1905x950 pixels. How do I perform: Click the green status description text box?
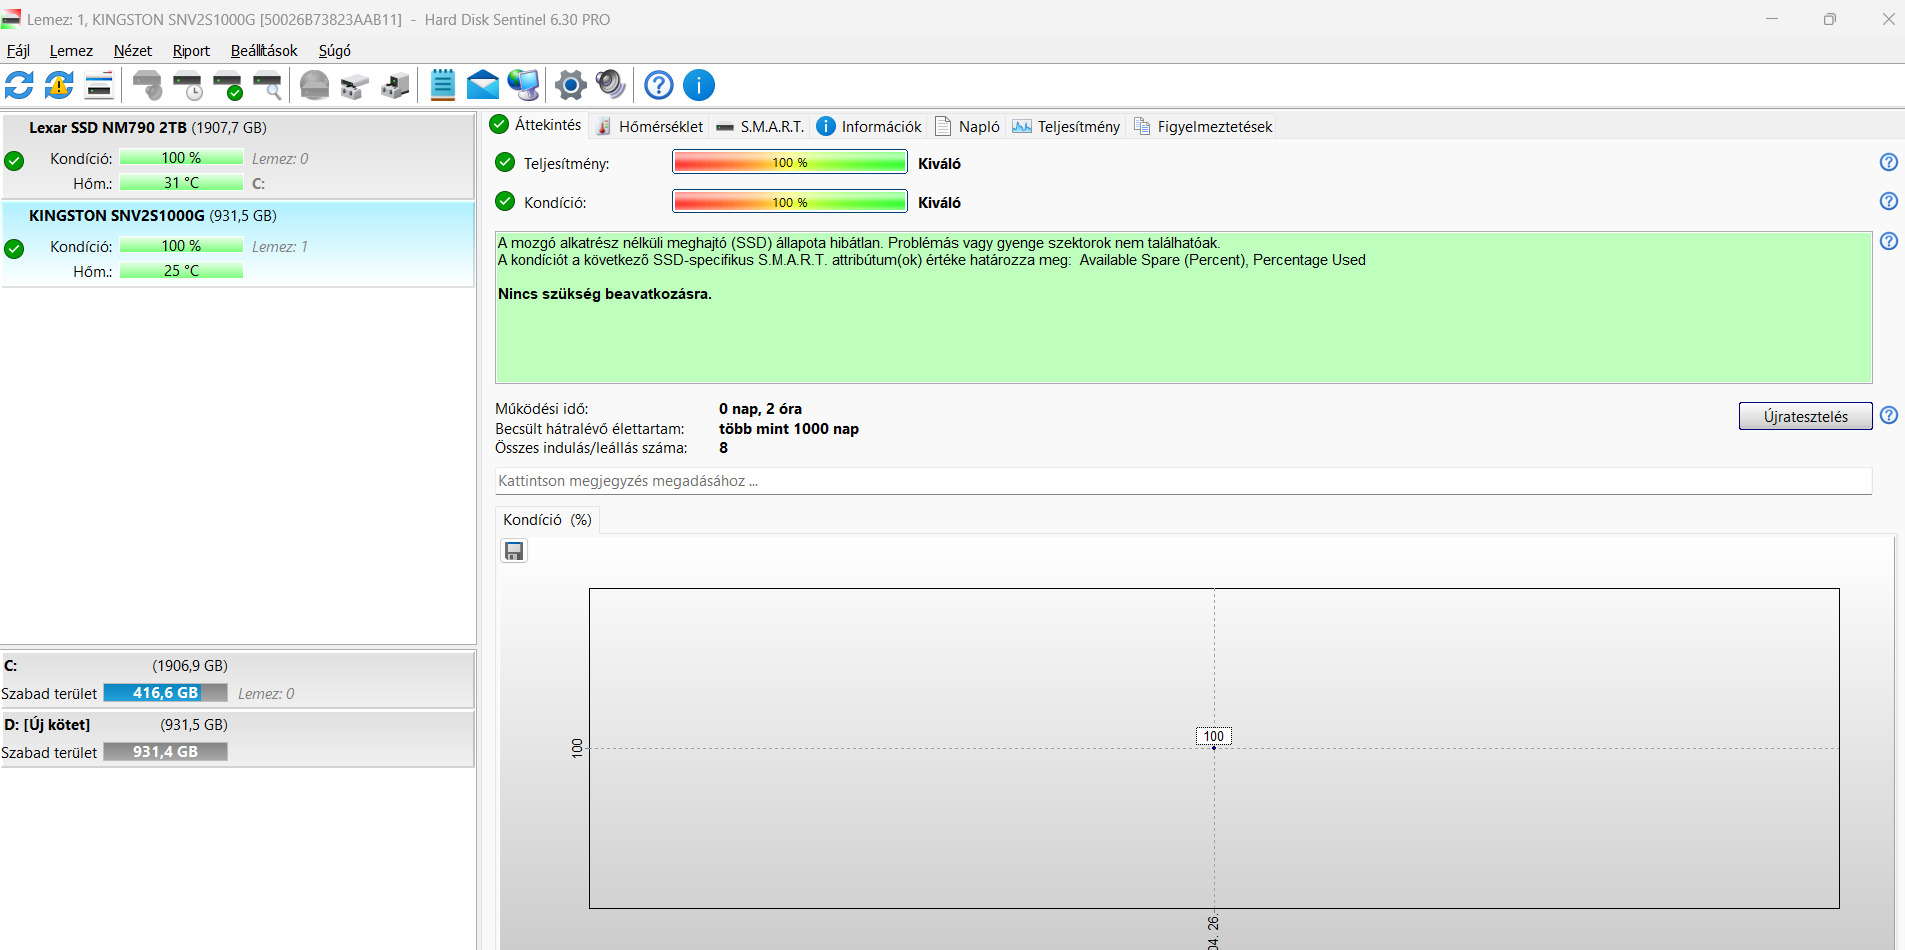tap(1183, 308)
